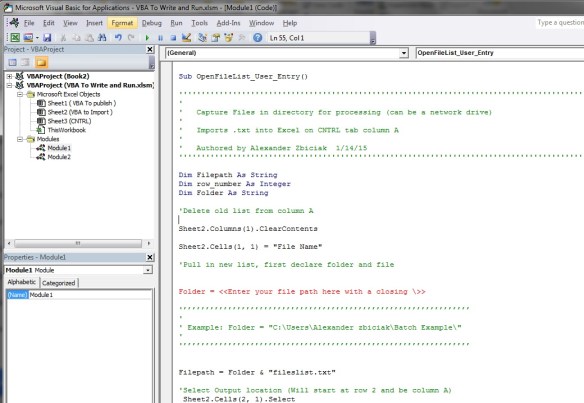Click the (Name) Module1 property value field
The image size is (584, 403).
(90, 295)
